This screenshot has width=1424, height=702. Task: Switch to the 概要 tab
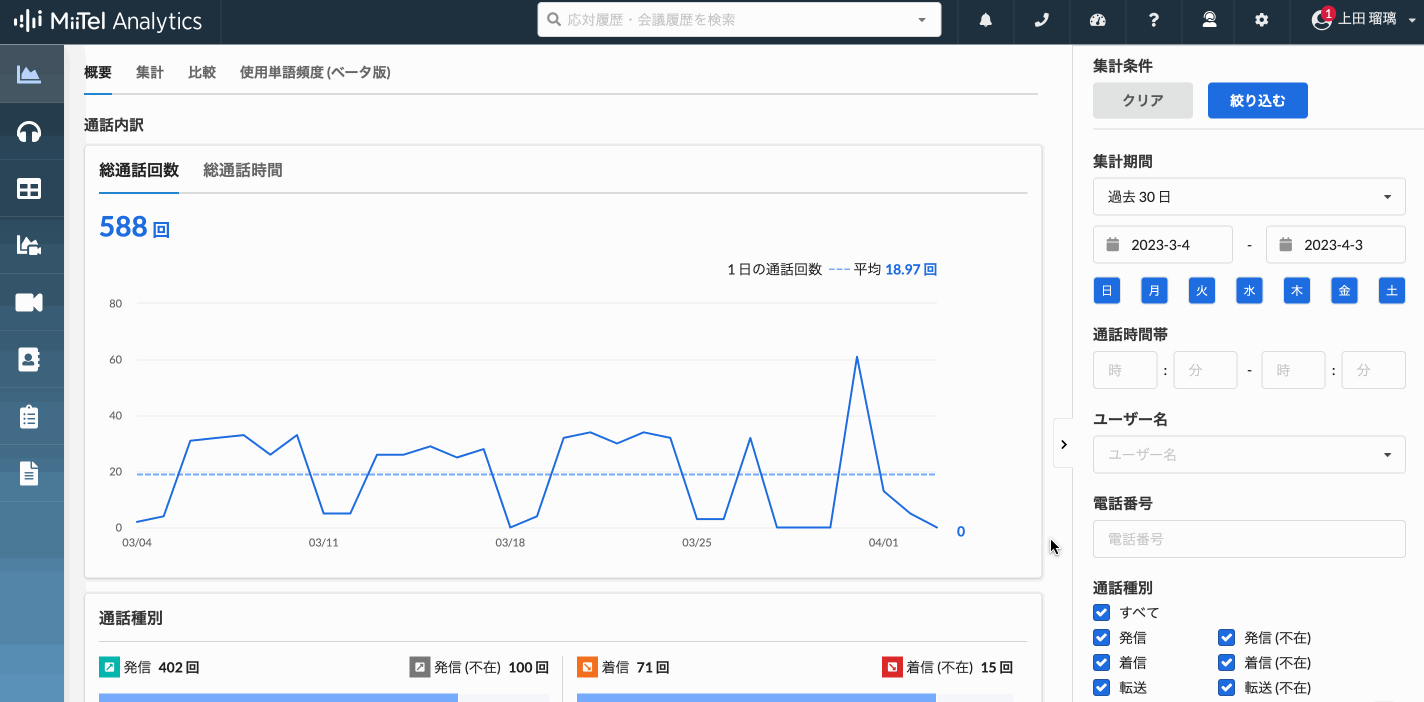pos(98,73)
